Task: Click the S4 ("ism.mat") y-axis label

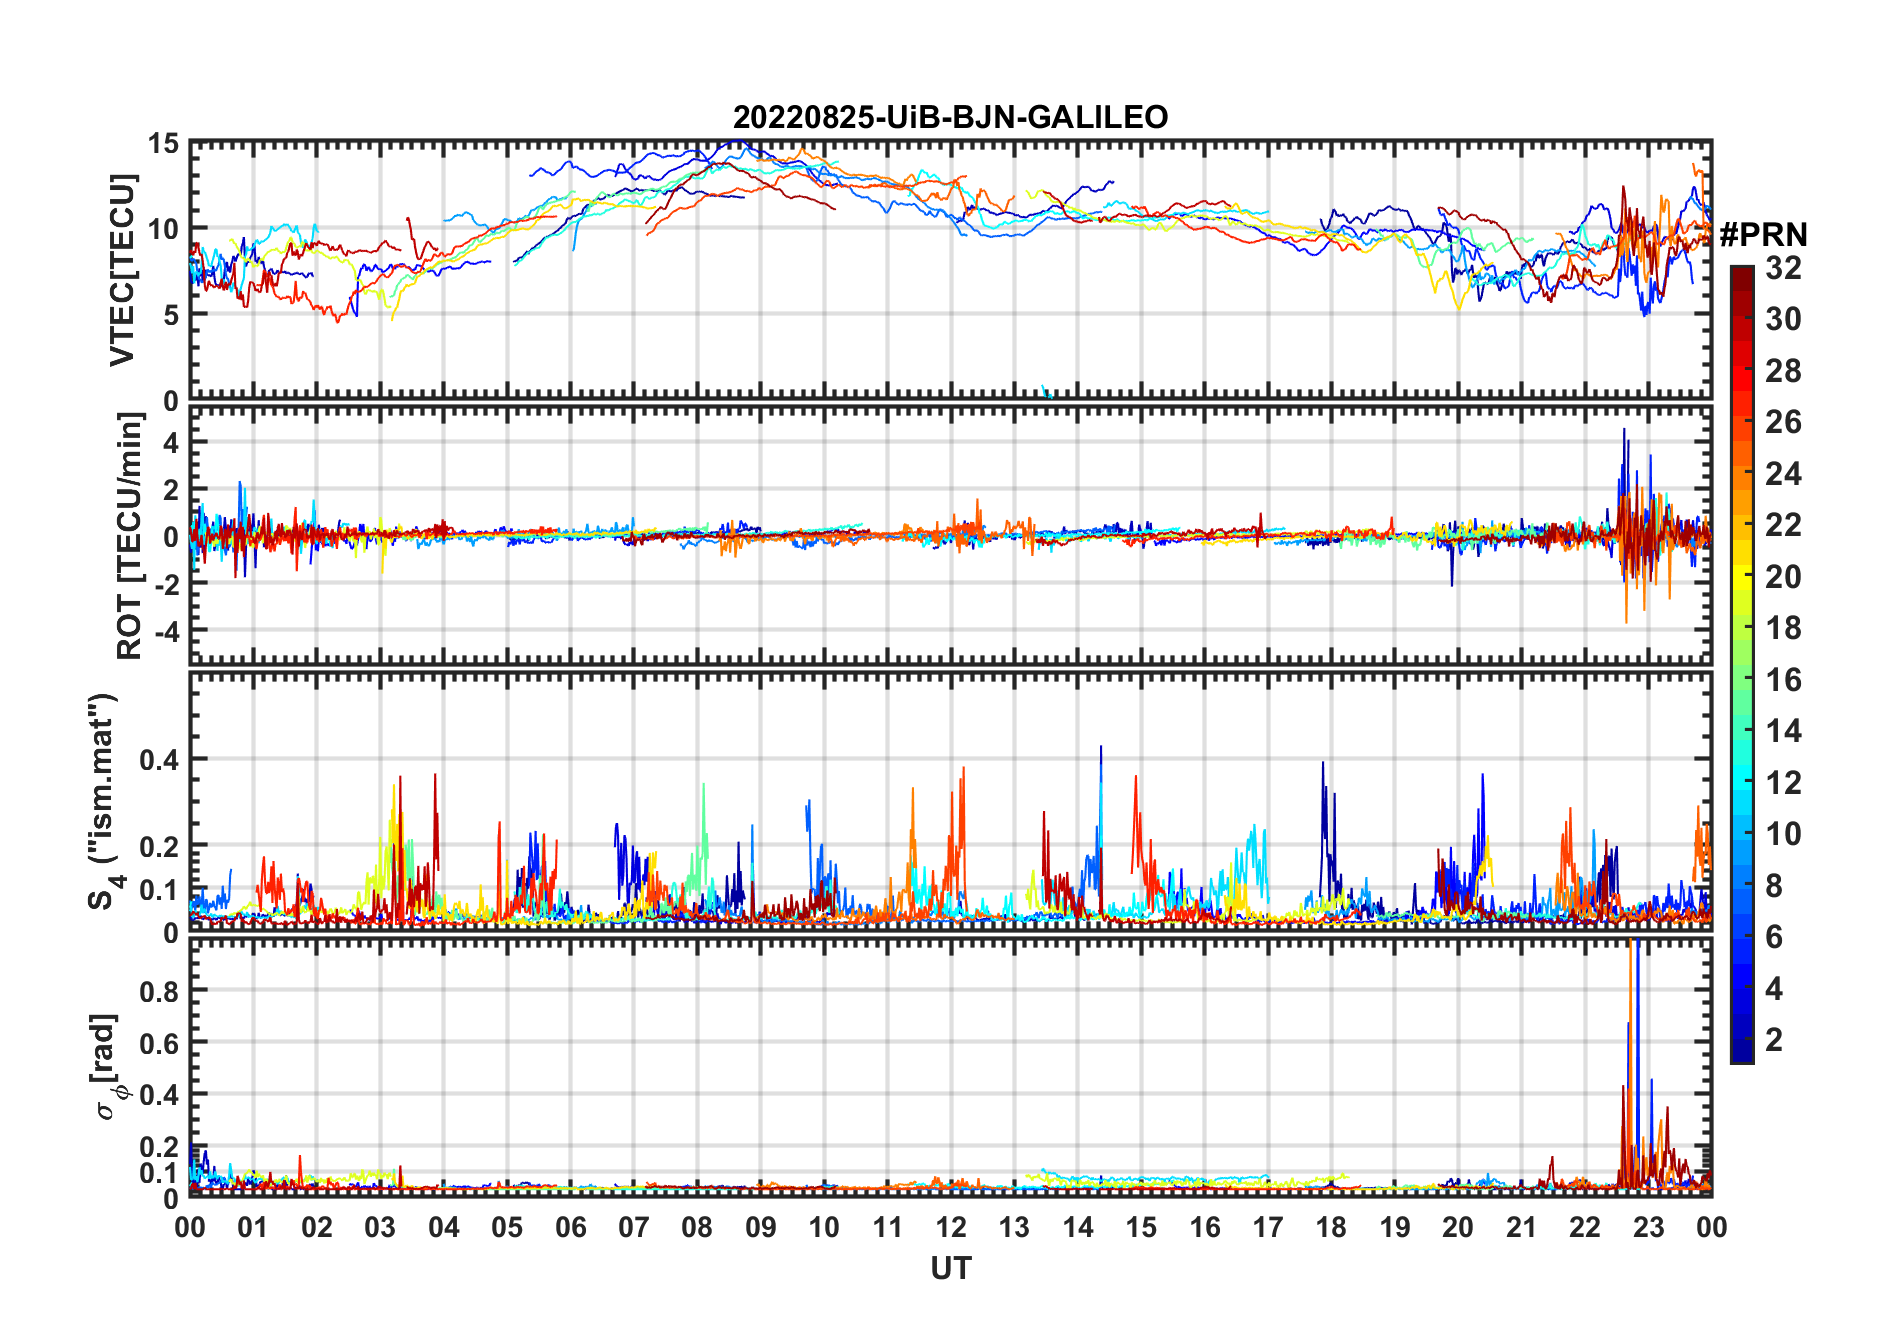Action: [x=104, y=802]
